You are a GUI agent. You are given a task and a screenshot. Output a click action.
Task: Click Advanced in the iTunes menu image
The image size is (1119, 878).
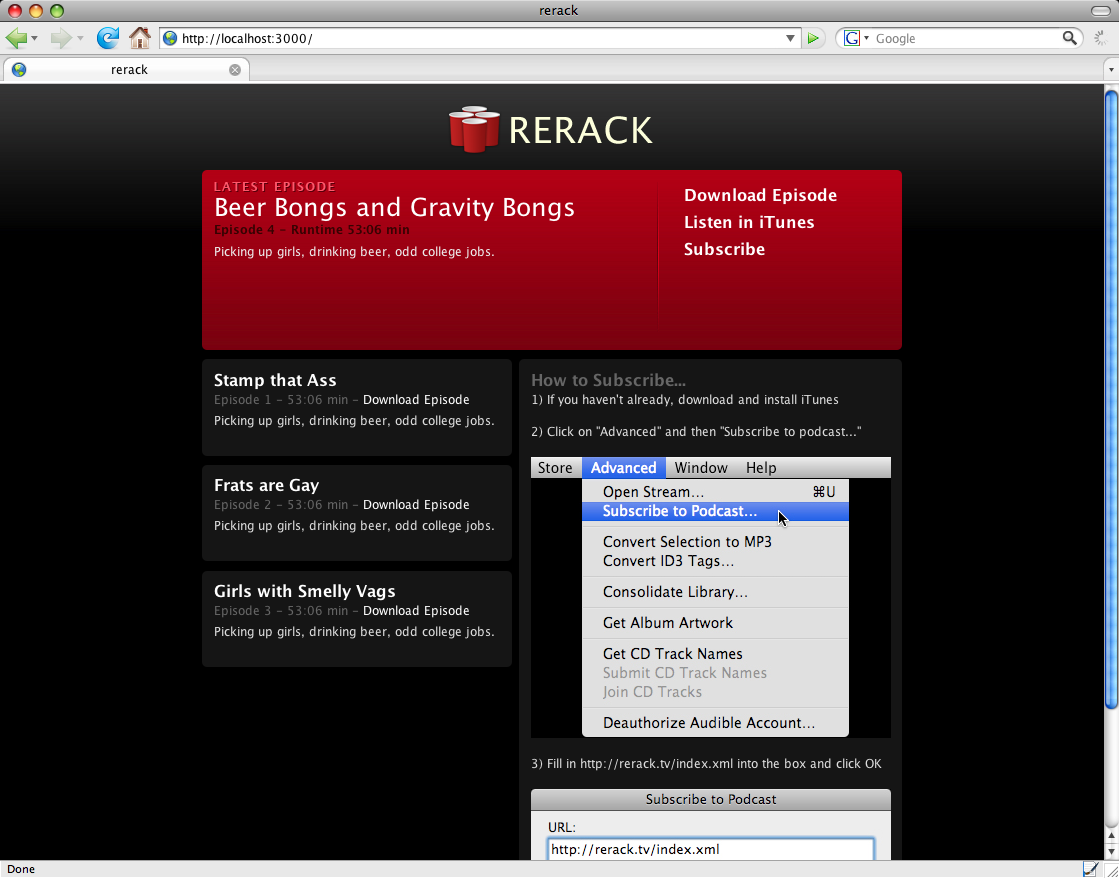pyautogui.click(x=624, y=468)
